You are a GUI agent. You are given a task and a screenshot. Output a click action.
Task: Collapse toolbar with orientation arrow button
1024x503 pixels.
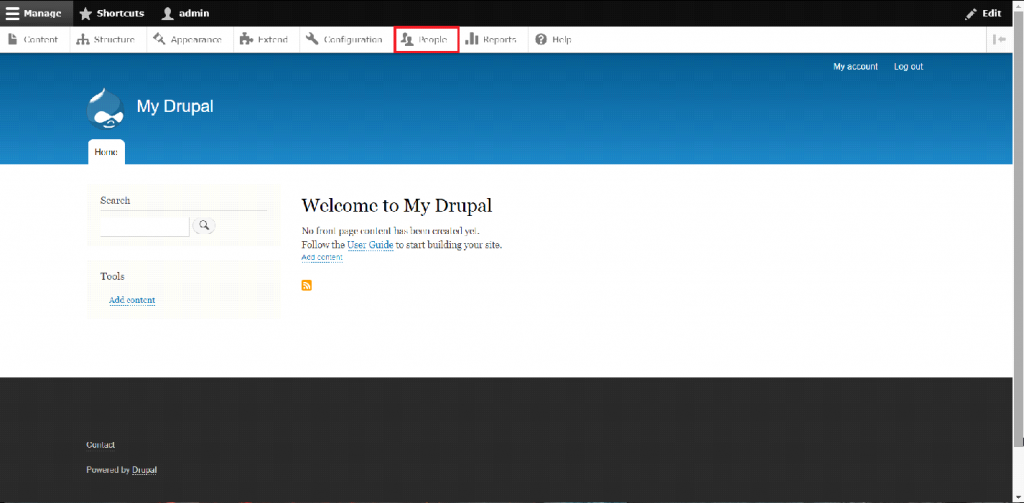(999, 39)
